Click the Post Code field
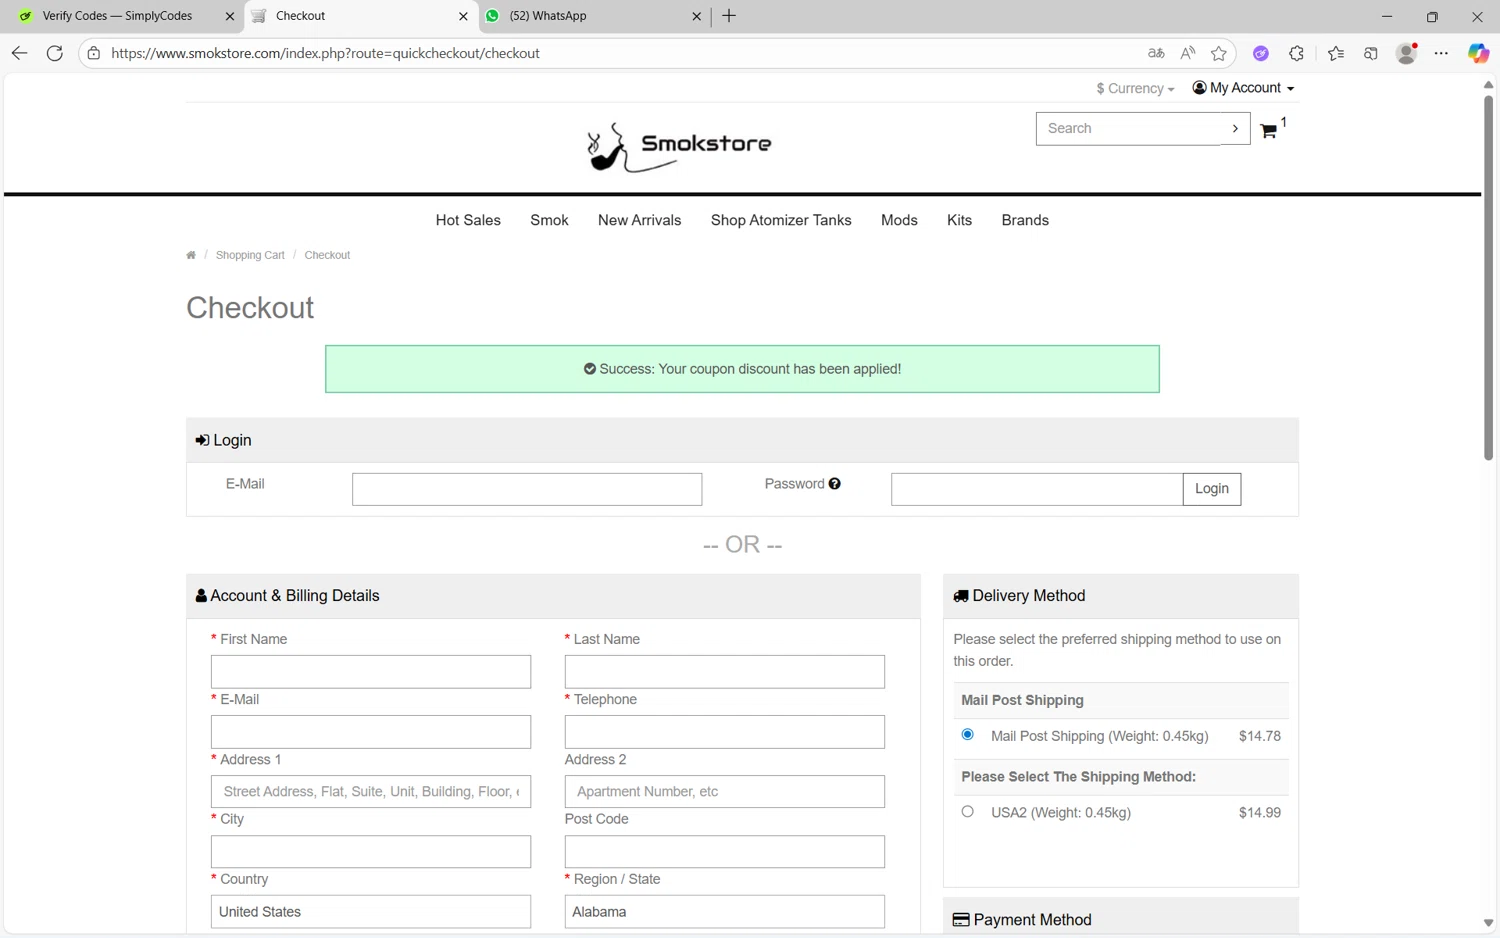The height and width of the screenshot is (938, 1500). coord(725,852)
